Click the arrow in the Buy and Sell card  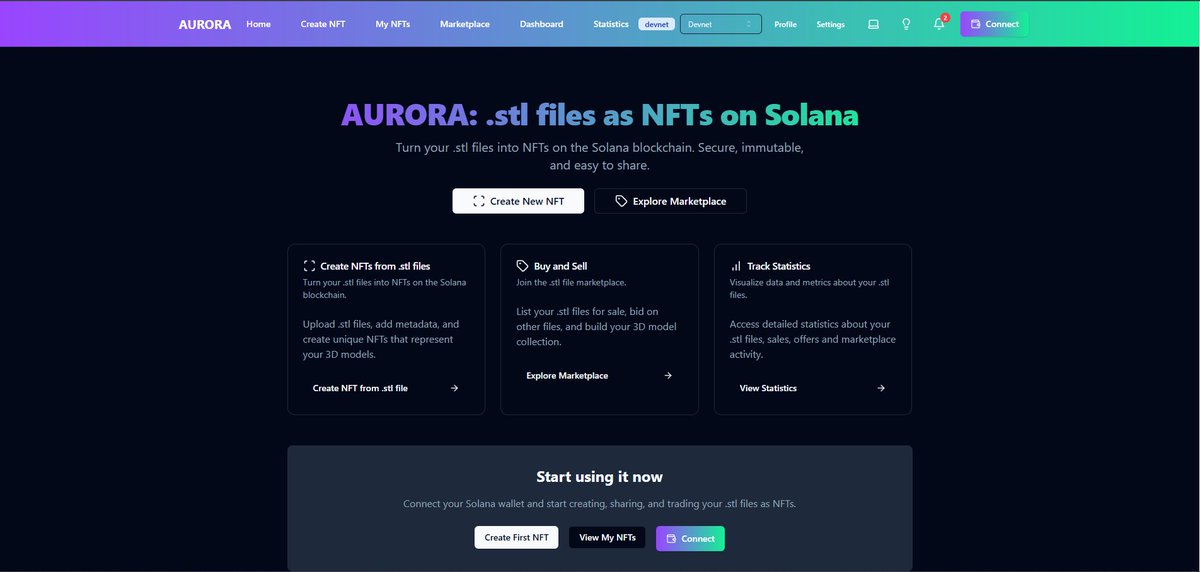pyautogui.click(x=668, y=376)
